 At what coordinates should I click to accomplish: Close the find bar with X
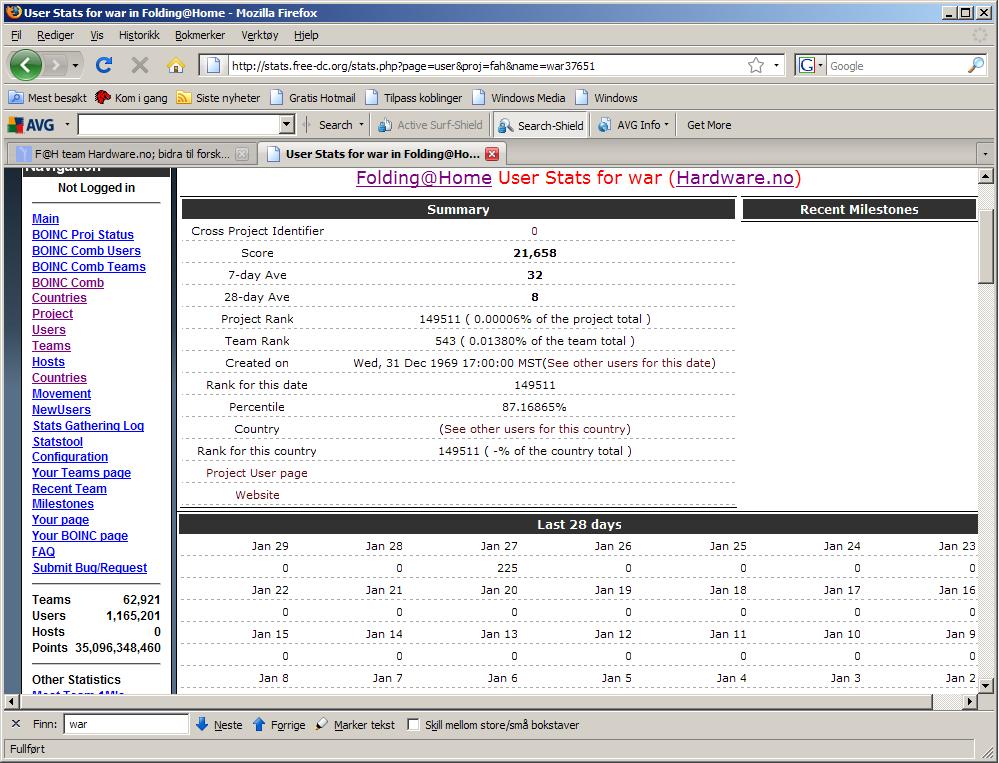16,724
